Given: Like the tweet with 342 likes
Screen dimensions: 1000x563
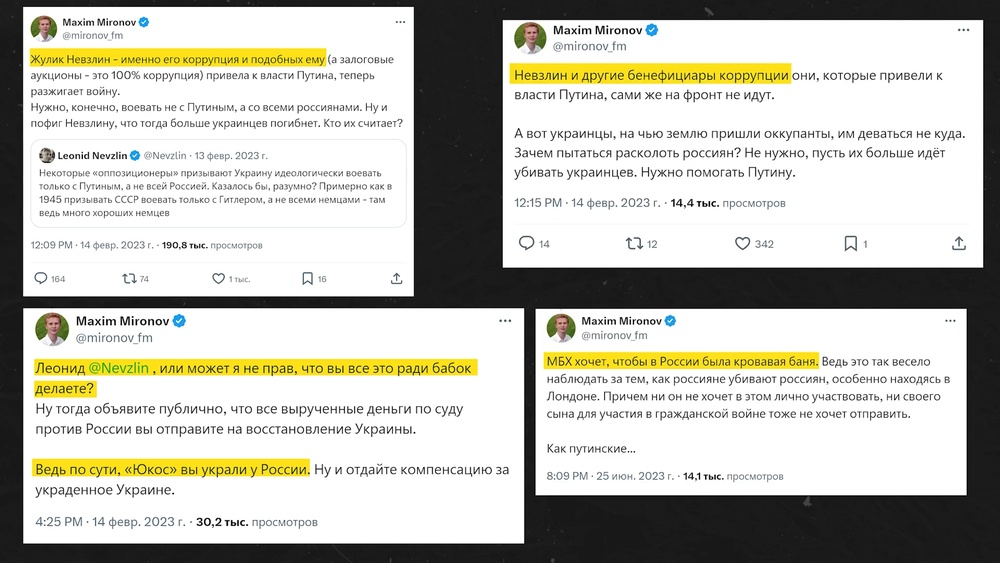Looking at the screenshot, I should [743, 243].
